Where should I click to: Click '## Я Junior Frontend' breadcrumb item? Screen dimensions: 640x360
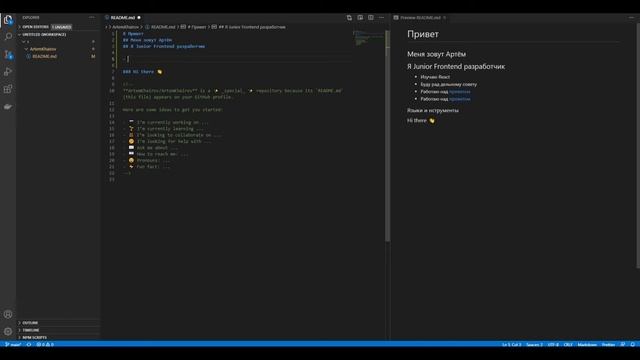point(252,27)
